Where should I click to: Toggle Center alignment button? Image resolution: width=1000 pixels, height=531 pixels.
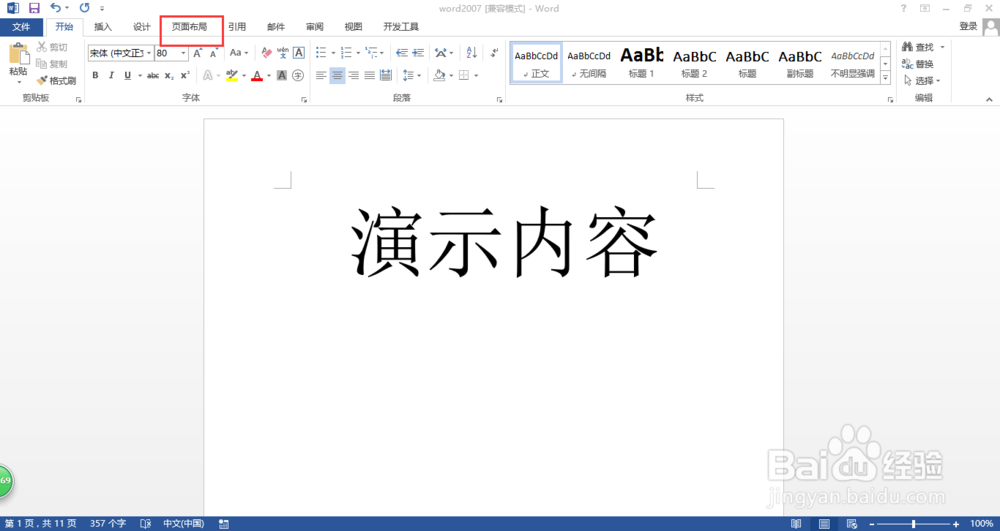[x=337, y=75]
